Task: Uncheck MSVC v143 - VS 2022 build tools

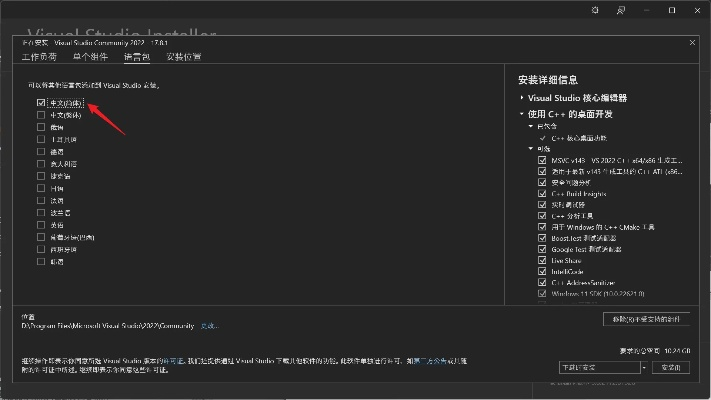Action: click(542, 160)
